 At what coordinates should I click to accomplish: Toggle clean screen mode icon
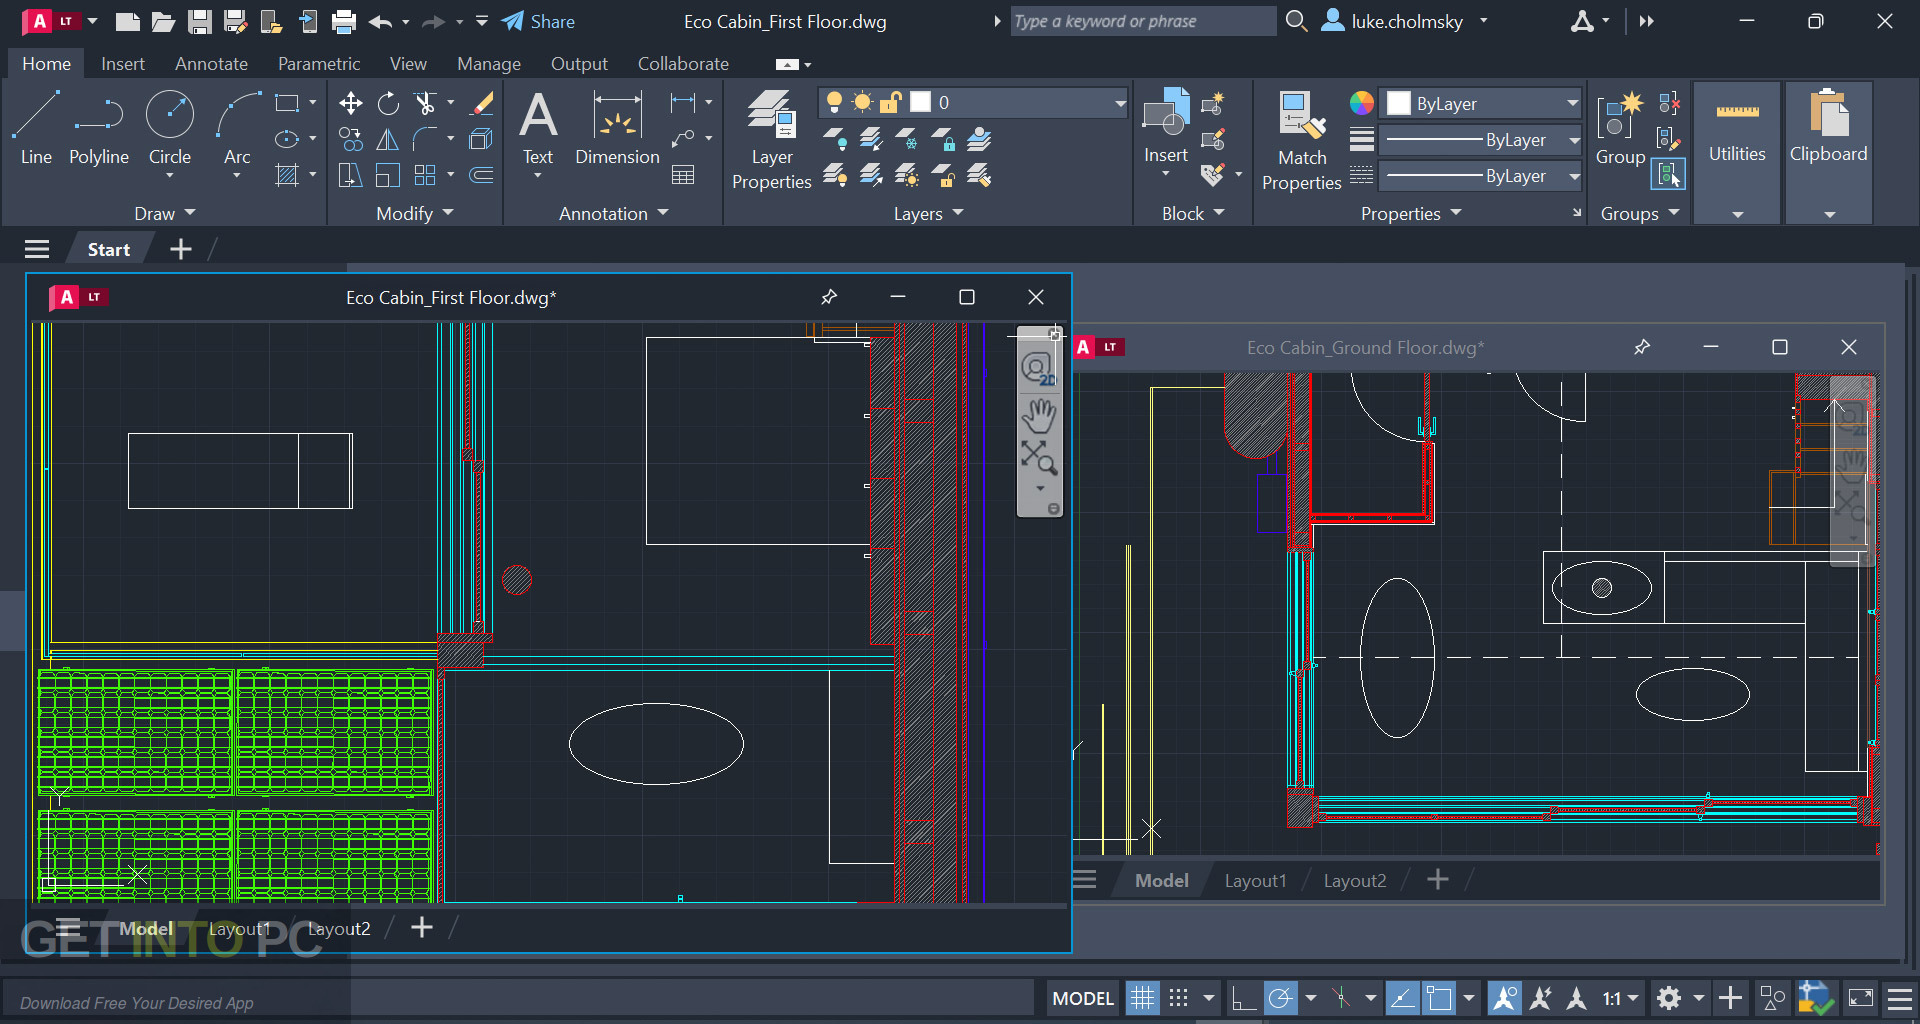[1861, 998]
